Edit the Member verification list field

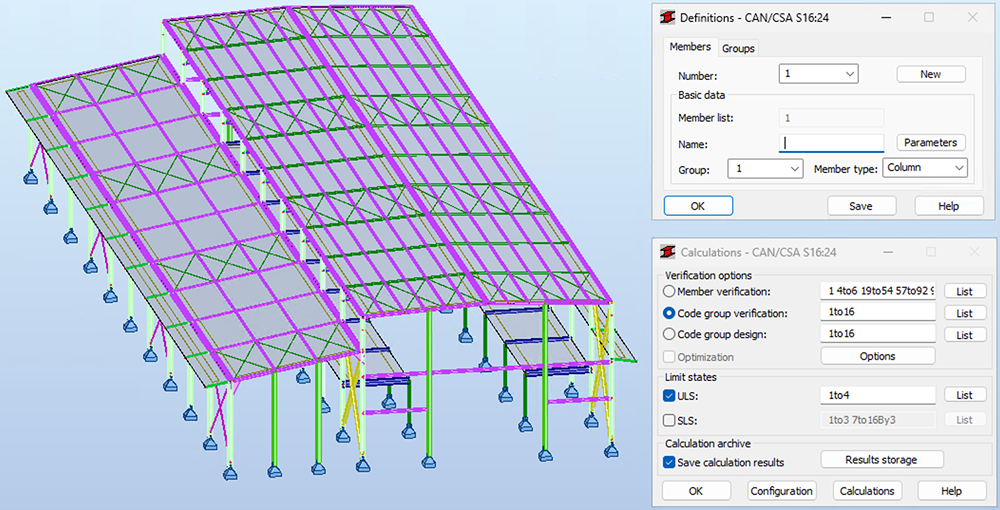click(x=878, y=291)
